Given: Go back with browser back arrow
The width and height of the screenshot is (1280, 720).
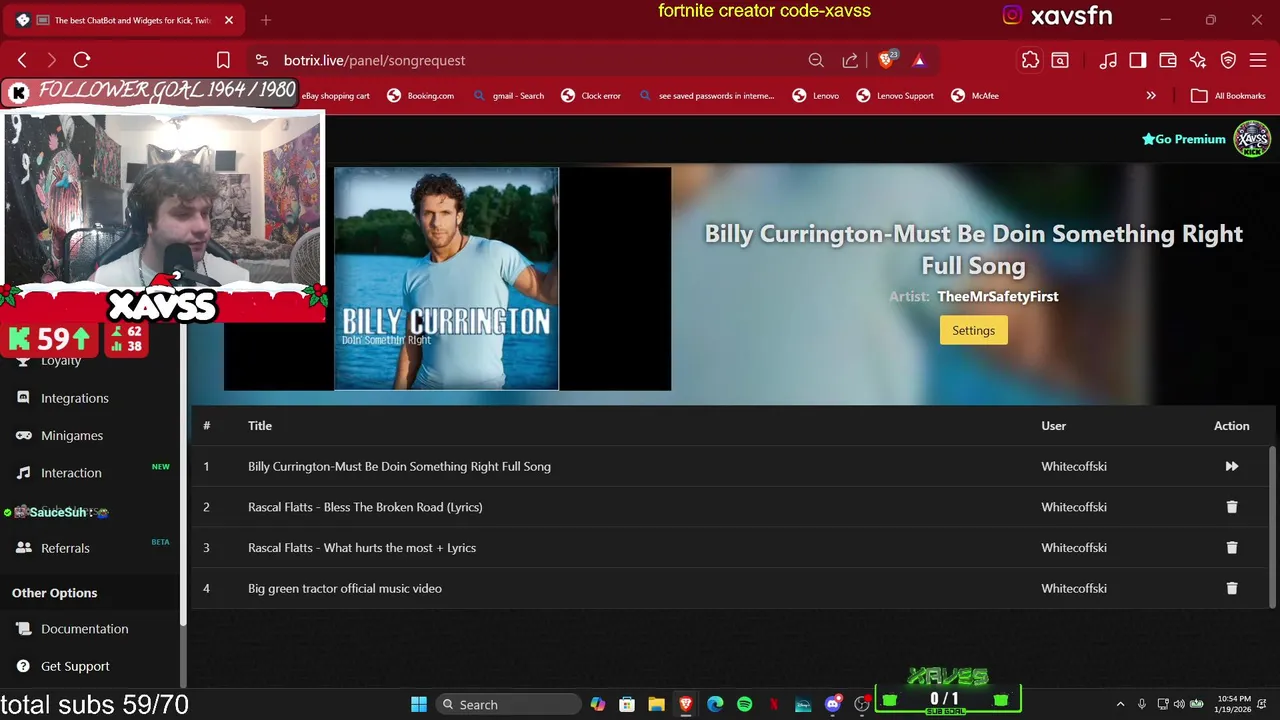Looking at the screenshot, I should tap(22, 60).
